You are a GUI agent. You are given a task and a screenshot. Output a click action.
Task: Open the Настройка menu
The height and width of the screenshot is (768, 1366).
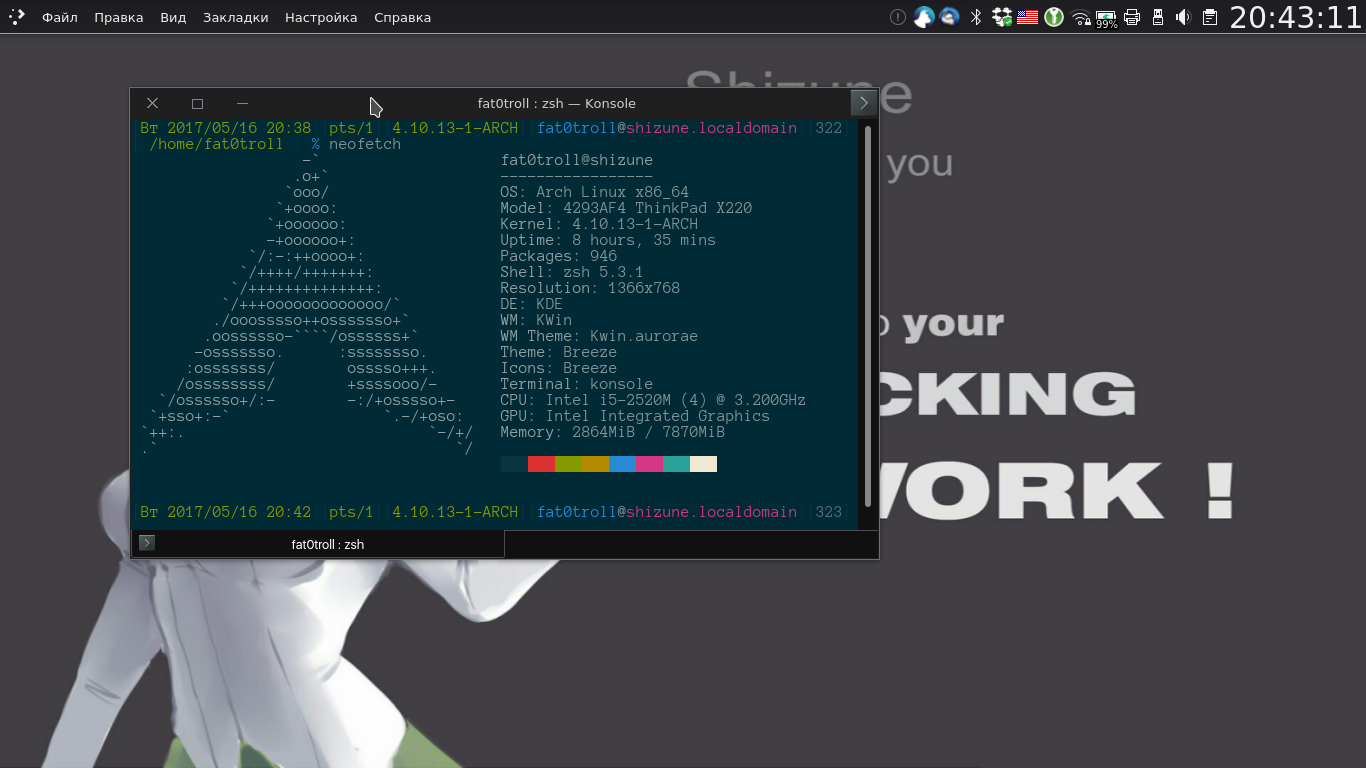point(321,17)
